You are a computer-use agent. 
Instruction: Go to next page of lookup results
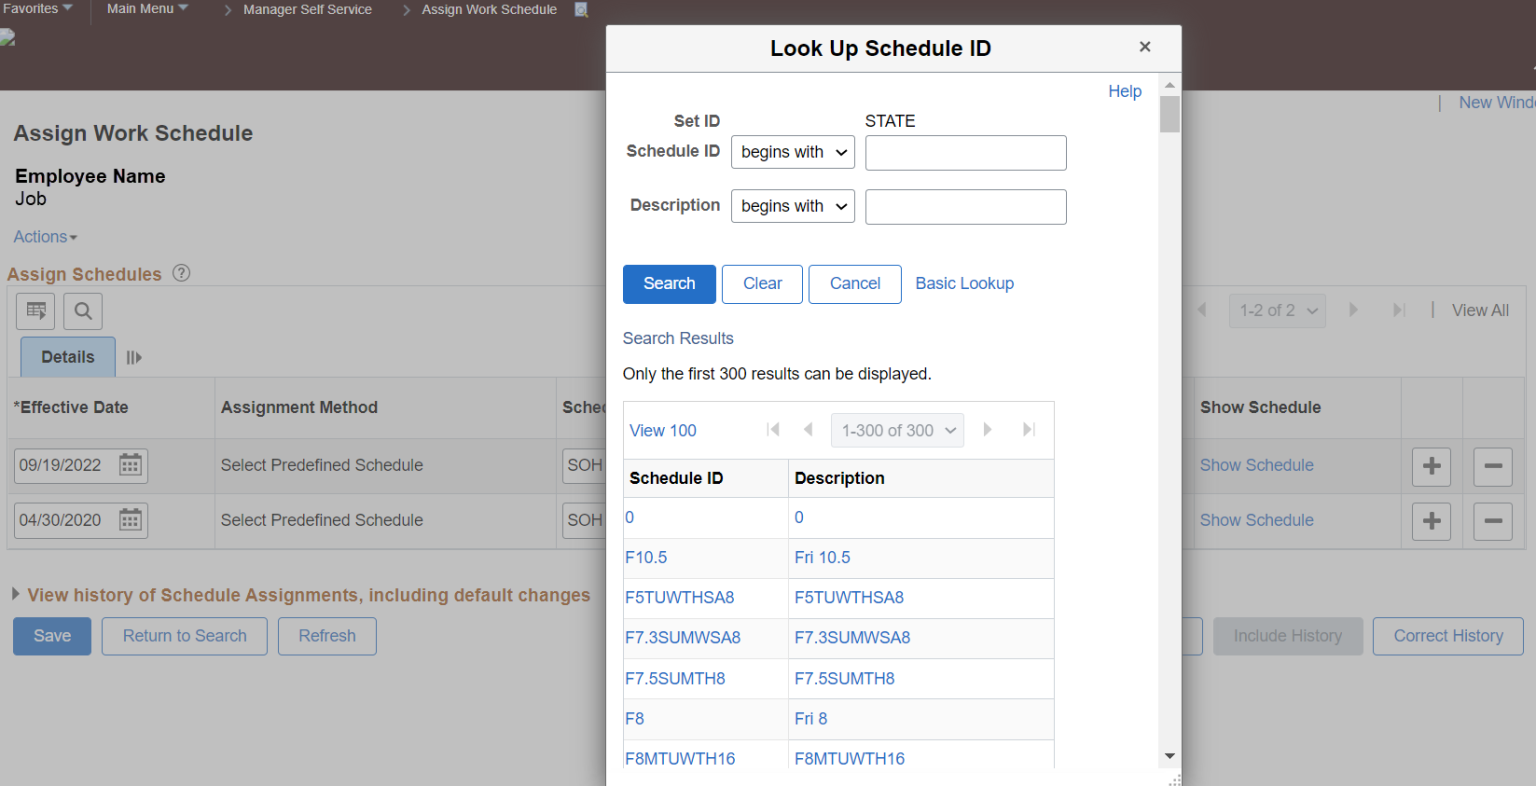click(x=987, y=430)
